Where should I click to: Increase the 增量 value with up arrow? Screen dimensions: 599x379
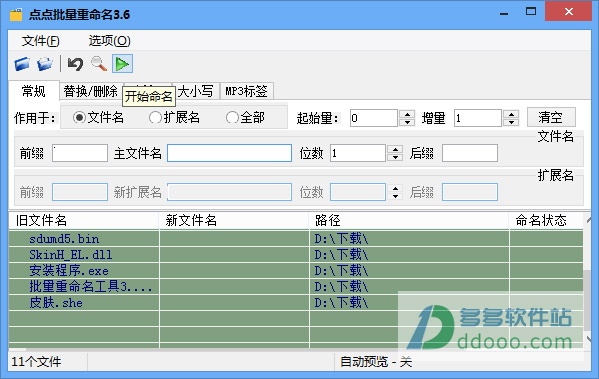coord(511,114)
